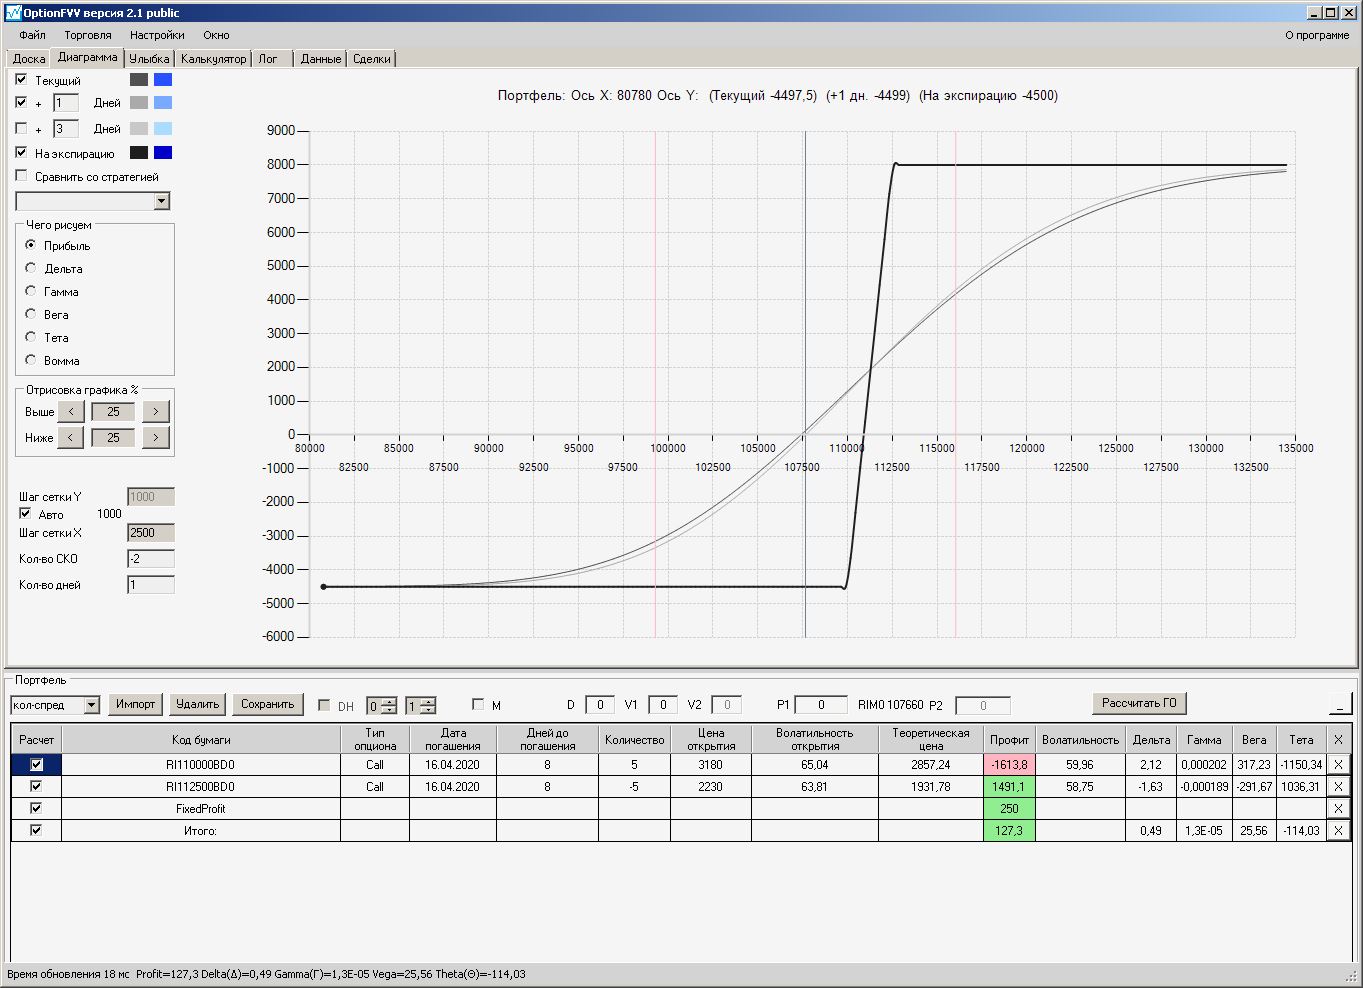Decrease the Ниже chart trim with left arrow
Screen dimensions: 1363x988
pos(70,438)
